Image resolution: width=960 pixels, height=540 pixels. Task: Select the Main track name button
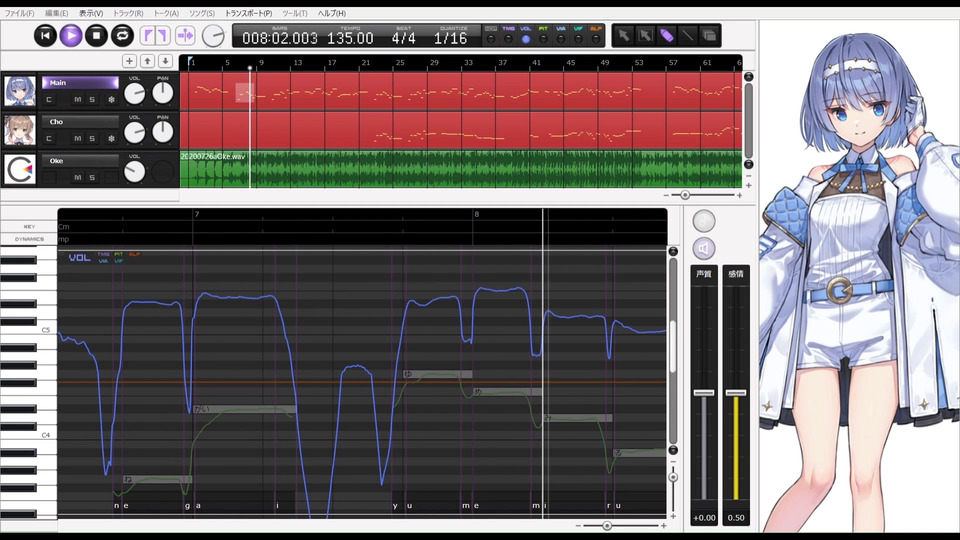tap(80, 83)
